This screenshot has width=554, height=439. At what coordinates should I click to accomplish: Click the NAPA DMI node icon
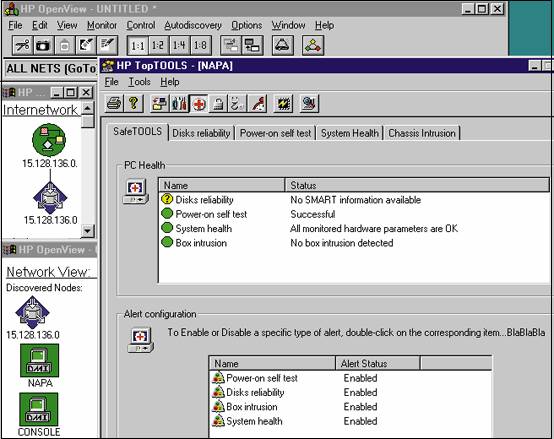point(40,361)
